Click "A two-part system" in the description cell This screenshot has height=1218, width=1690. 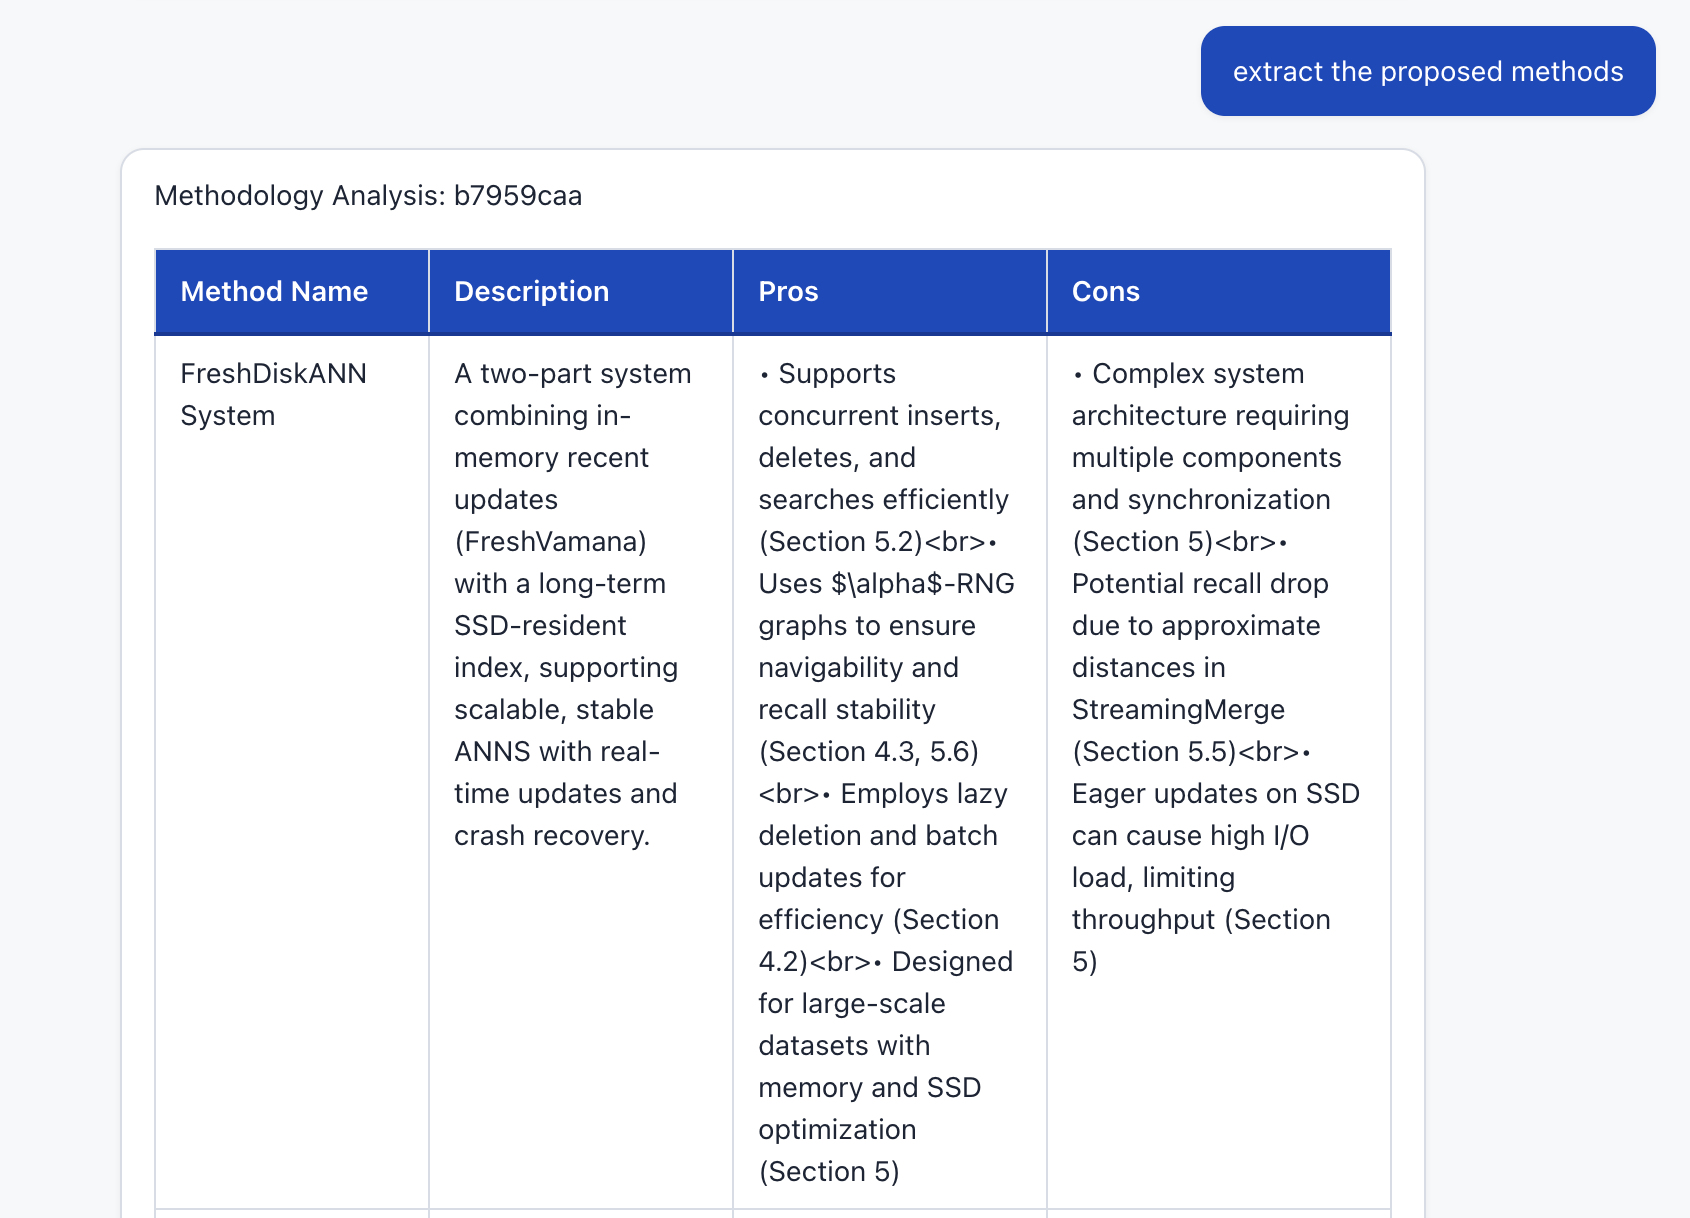[x=572, y=374]
